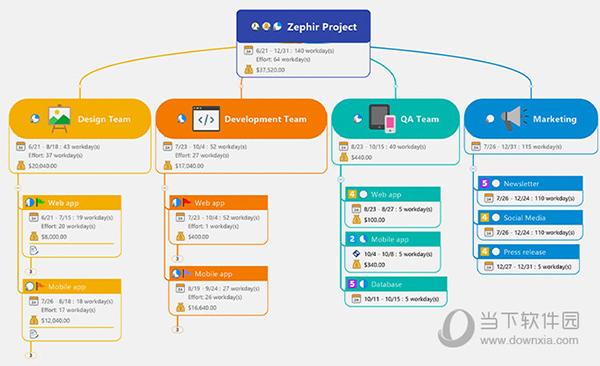Select the Newsletter subtopic label
Image resolution: width=600 pixels, height=366 pixels.
521,183
